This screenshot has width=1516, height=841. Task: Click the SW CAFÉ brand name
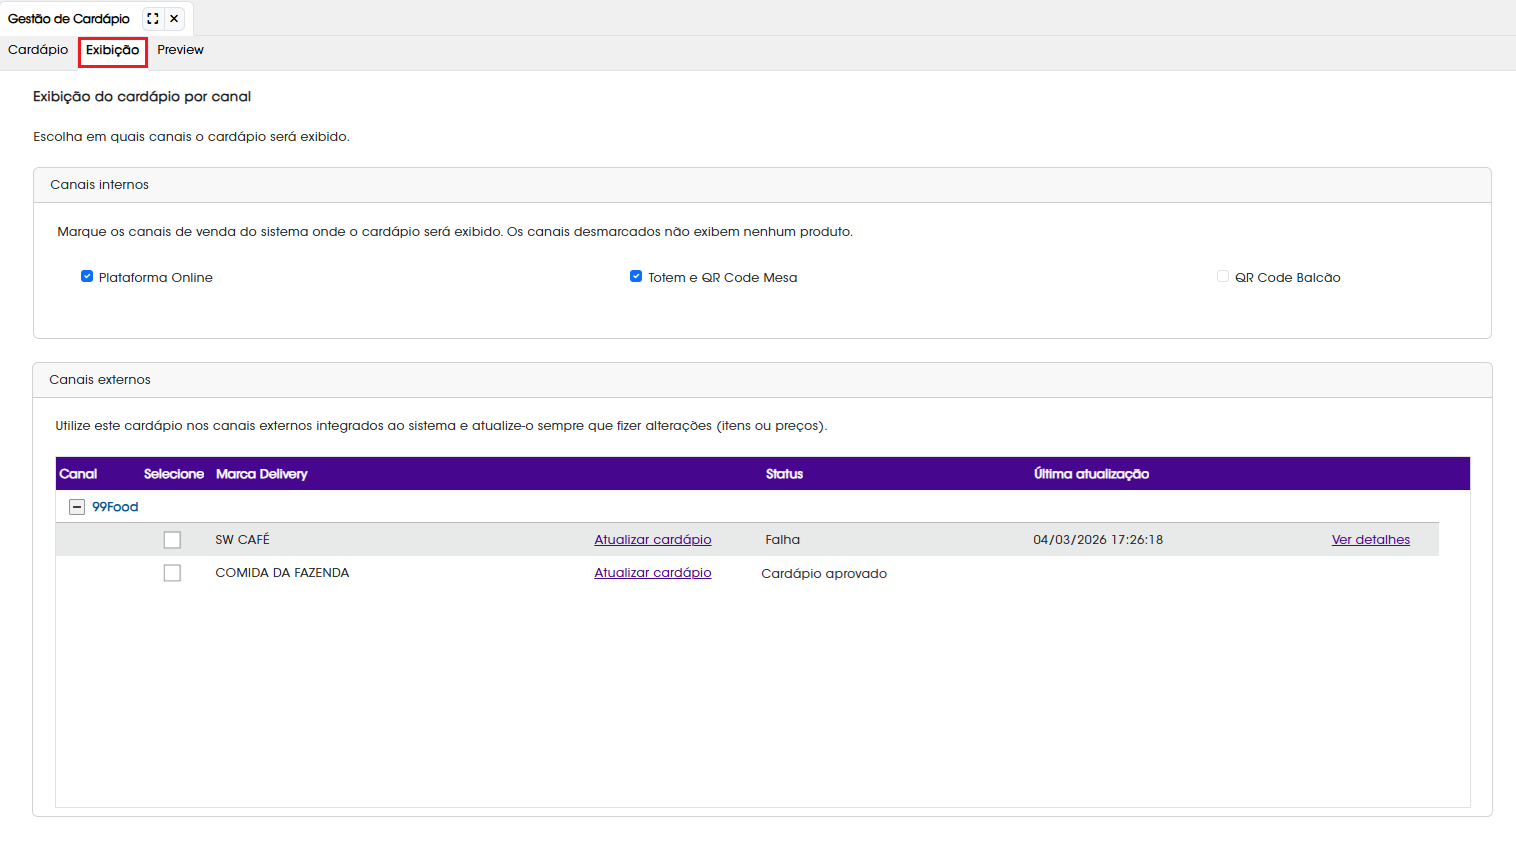point(243,540)
